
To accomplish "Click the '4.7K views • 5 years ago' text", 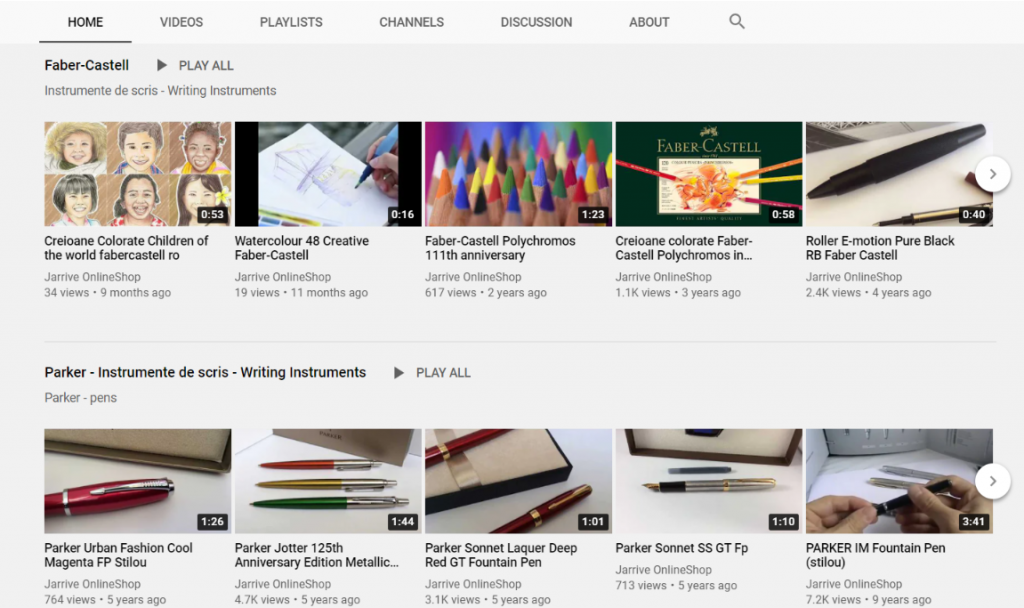I will (x=297, y=600).
